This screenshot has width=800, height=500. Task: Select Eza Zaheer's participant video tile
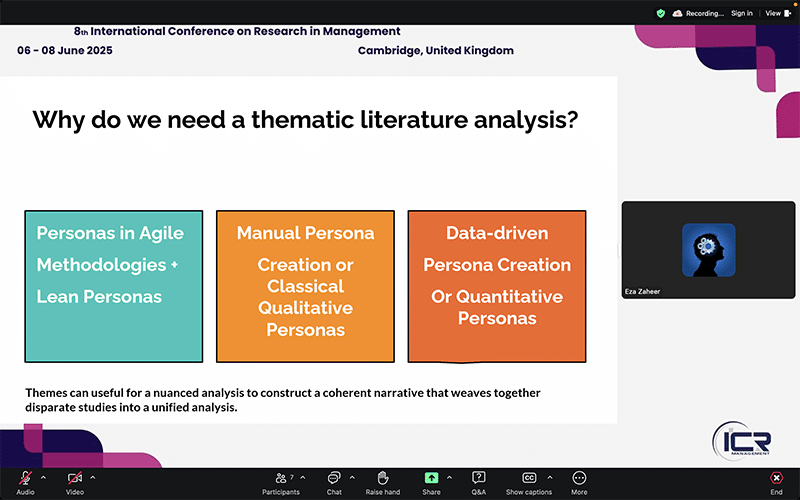pos(708,250)
